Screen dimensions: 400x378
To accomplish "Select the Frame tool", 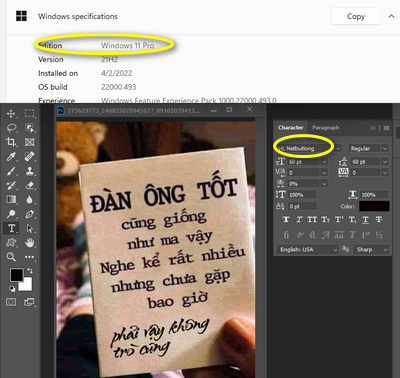I will (x=29, y=142).
